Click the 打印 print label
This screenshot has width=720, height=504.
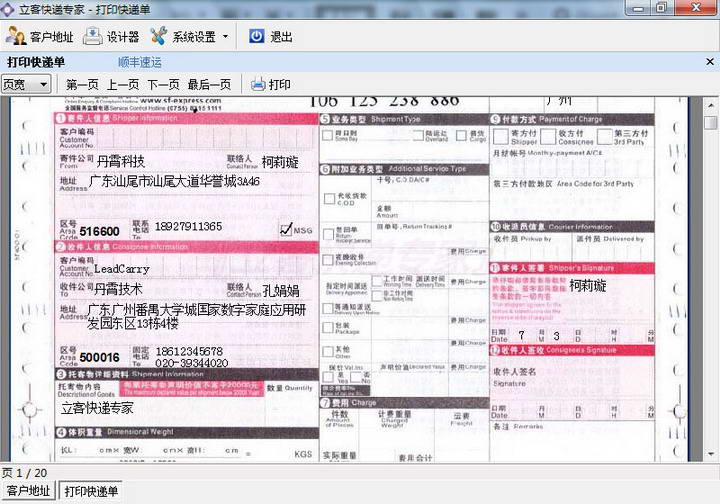(x=280, y=84)
